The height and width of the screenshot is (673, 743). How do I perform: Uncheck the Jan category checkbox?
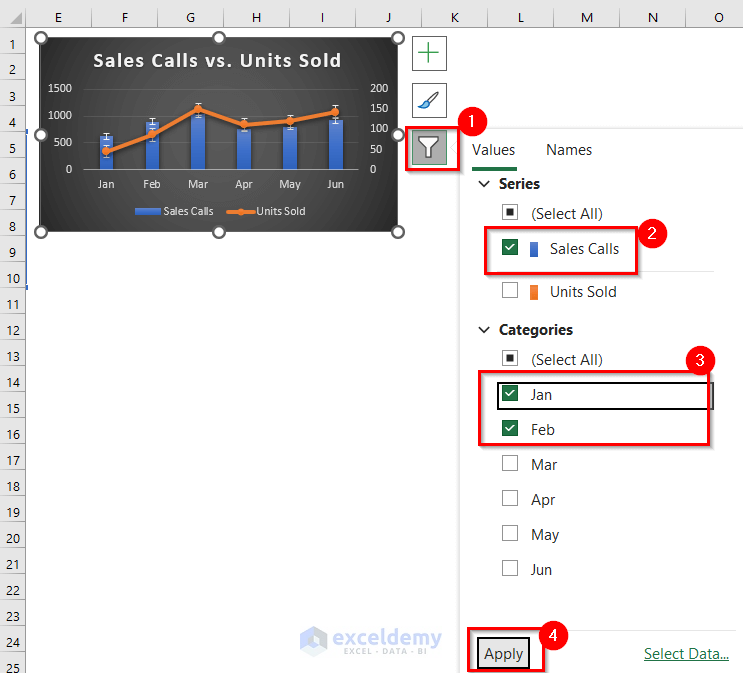(x=510, y=393)
